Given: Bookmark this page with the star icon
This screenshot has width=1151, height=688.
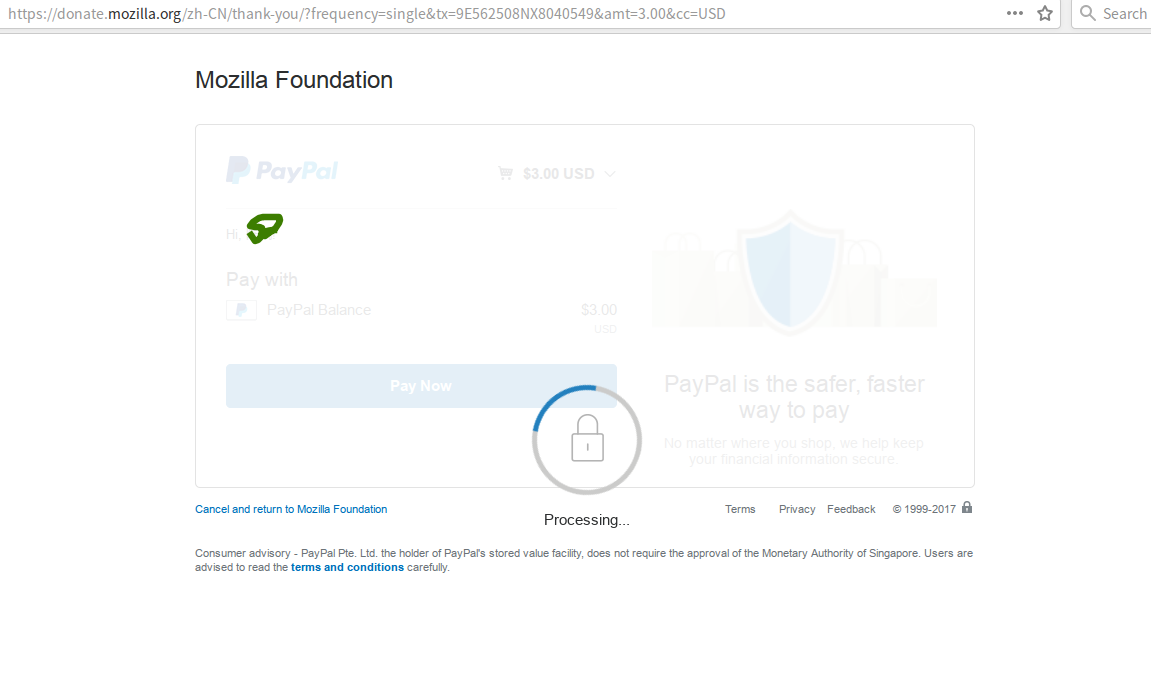Looking at the screenshot, I should [1045, 13].
